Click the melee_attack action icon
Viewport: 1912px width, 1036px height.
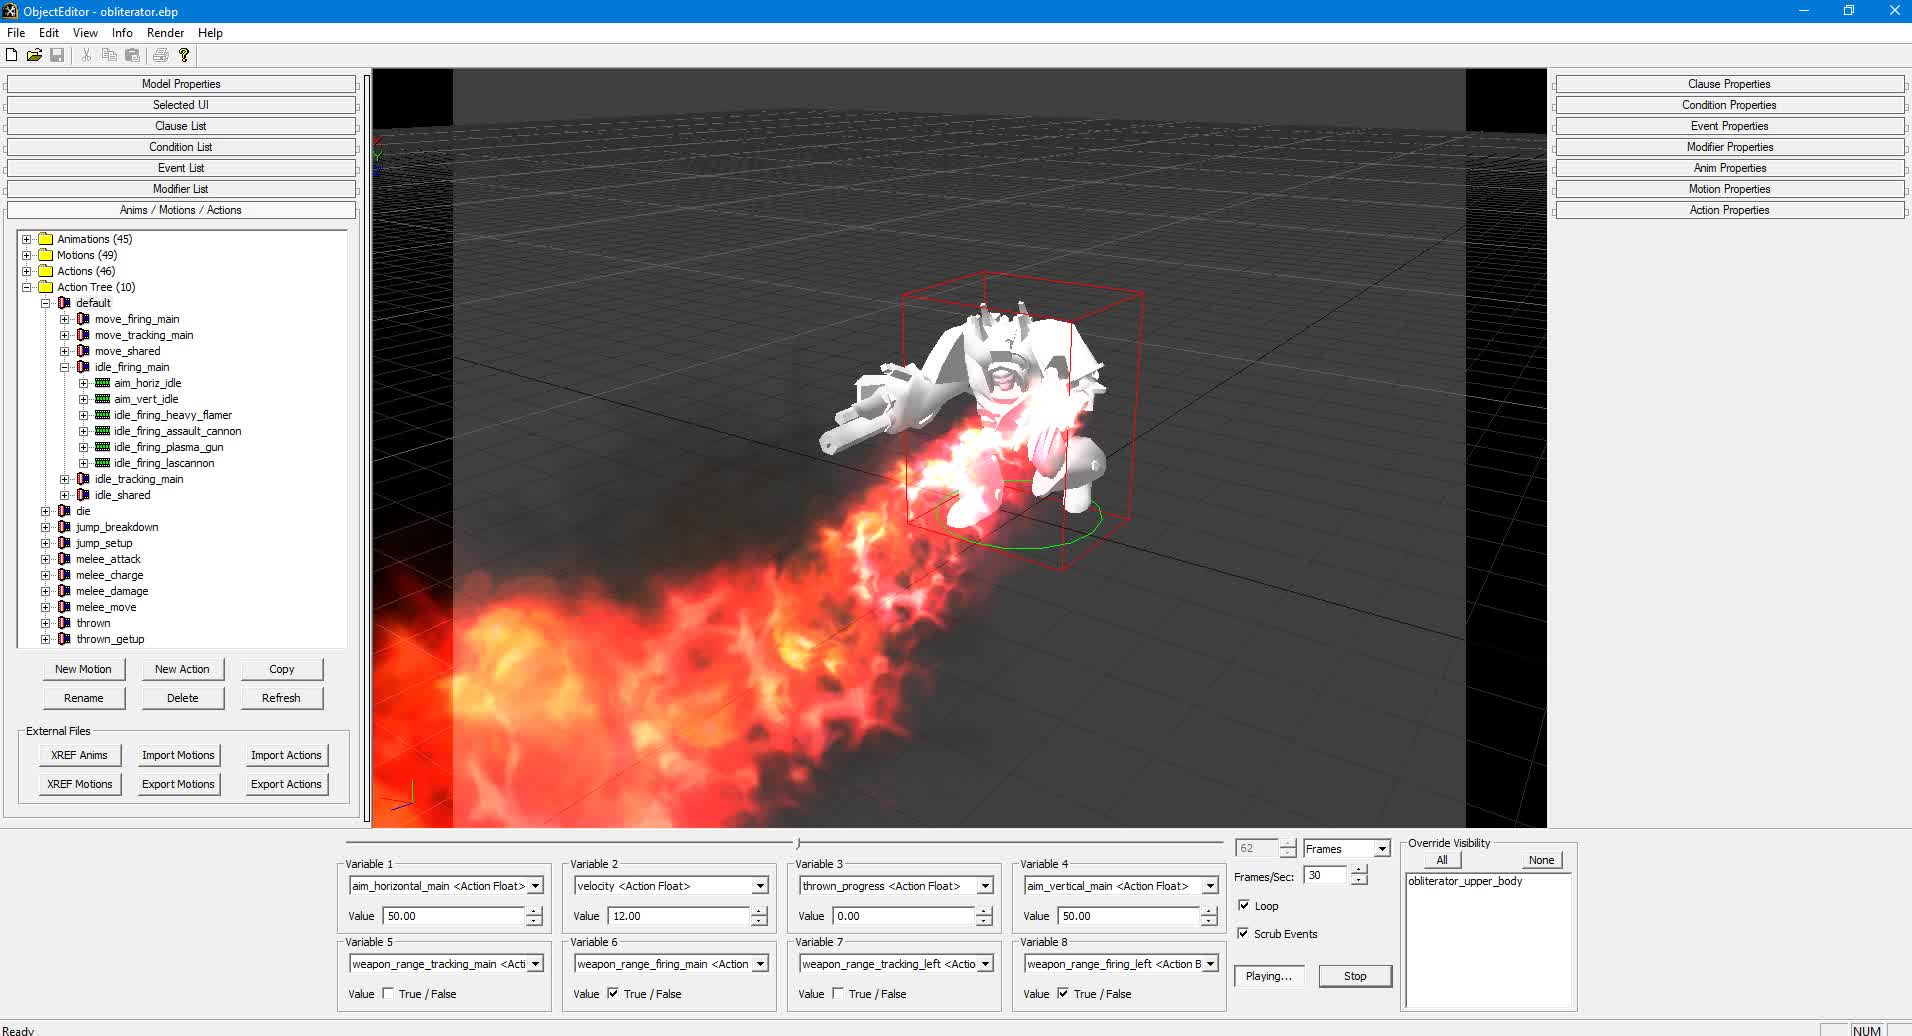(x=64, y=559)
